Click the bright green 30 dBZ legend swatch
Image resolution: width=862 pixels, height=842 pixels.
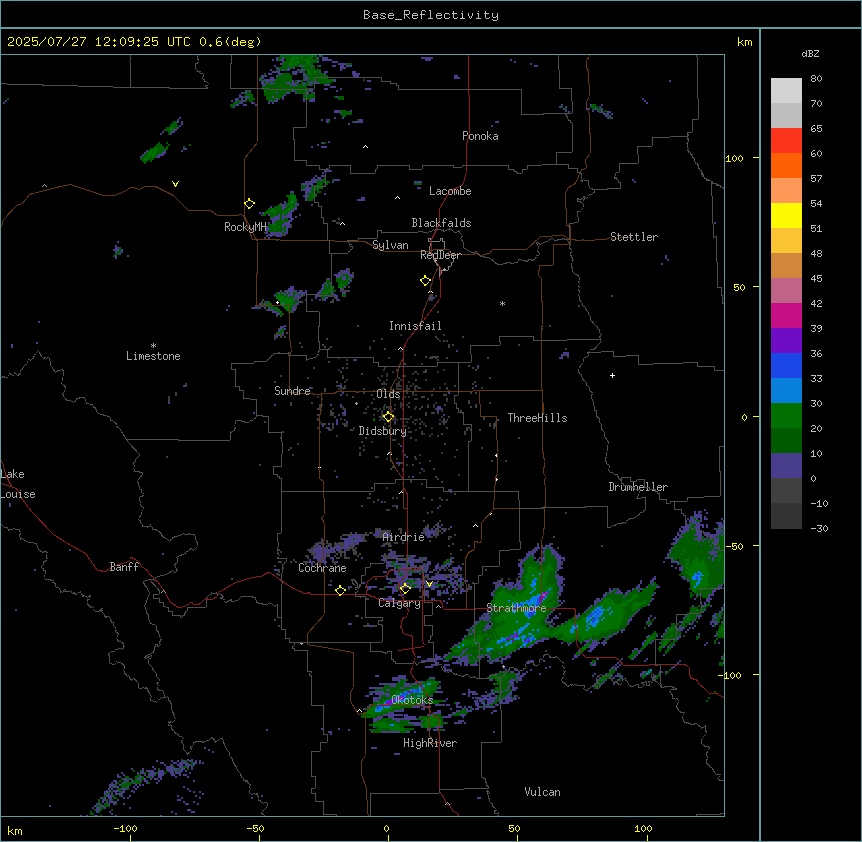pyautogui.click(x=786, y=416)
